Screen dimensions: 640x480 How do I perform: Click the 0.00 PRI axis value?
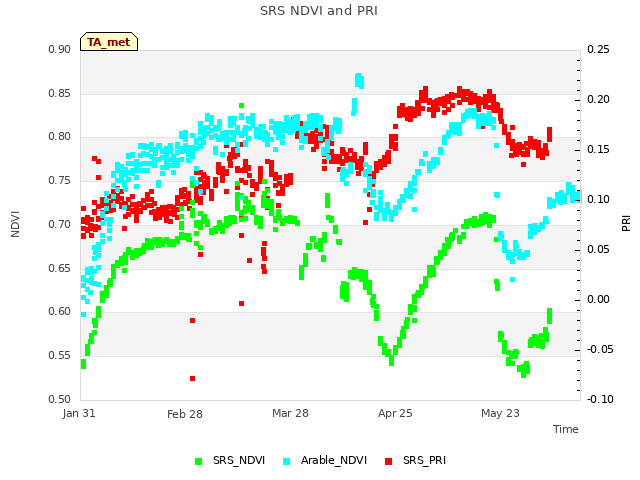(598, 300)
